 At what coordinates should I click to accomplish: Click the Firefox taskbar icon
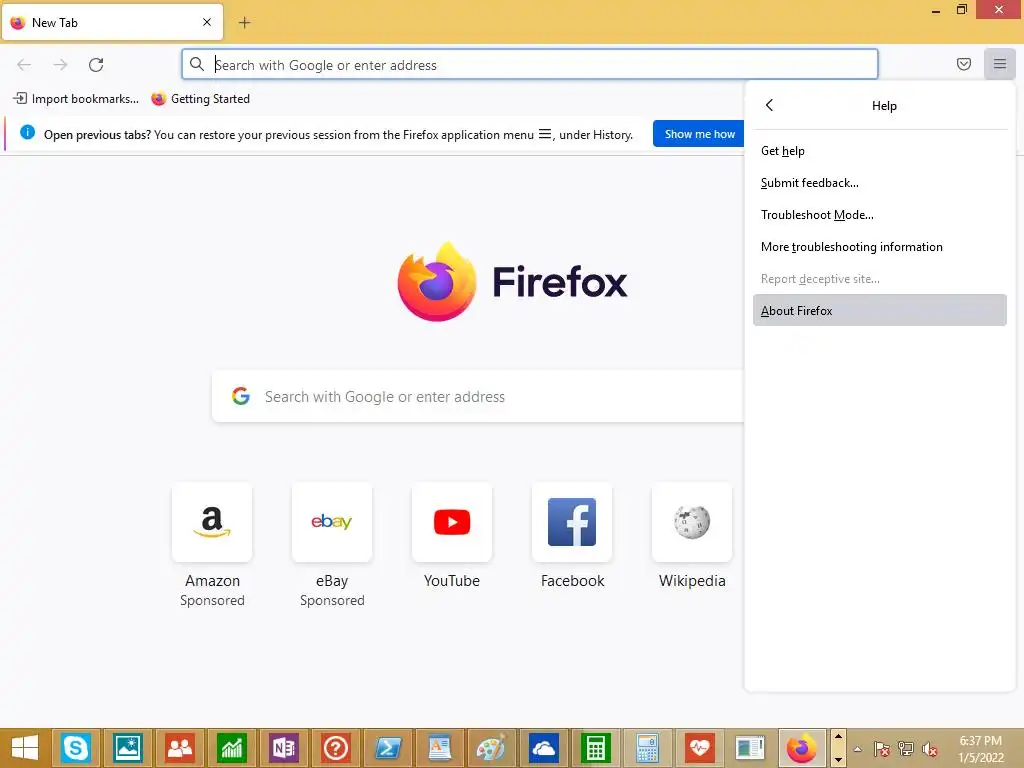point(802,748)
